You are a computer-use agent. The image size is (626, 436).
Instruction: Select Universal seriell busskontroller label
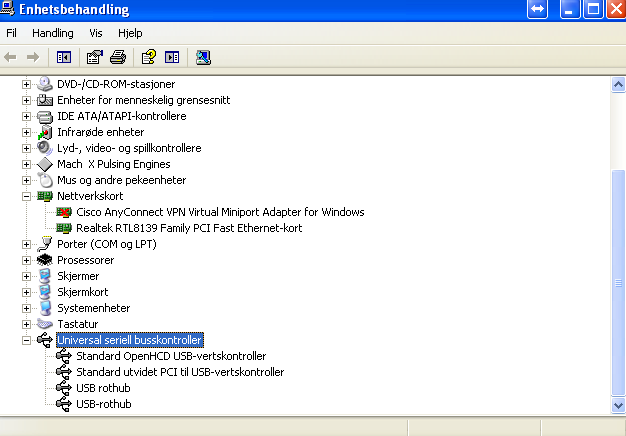[130, 340]
